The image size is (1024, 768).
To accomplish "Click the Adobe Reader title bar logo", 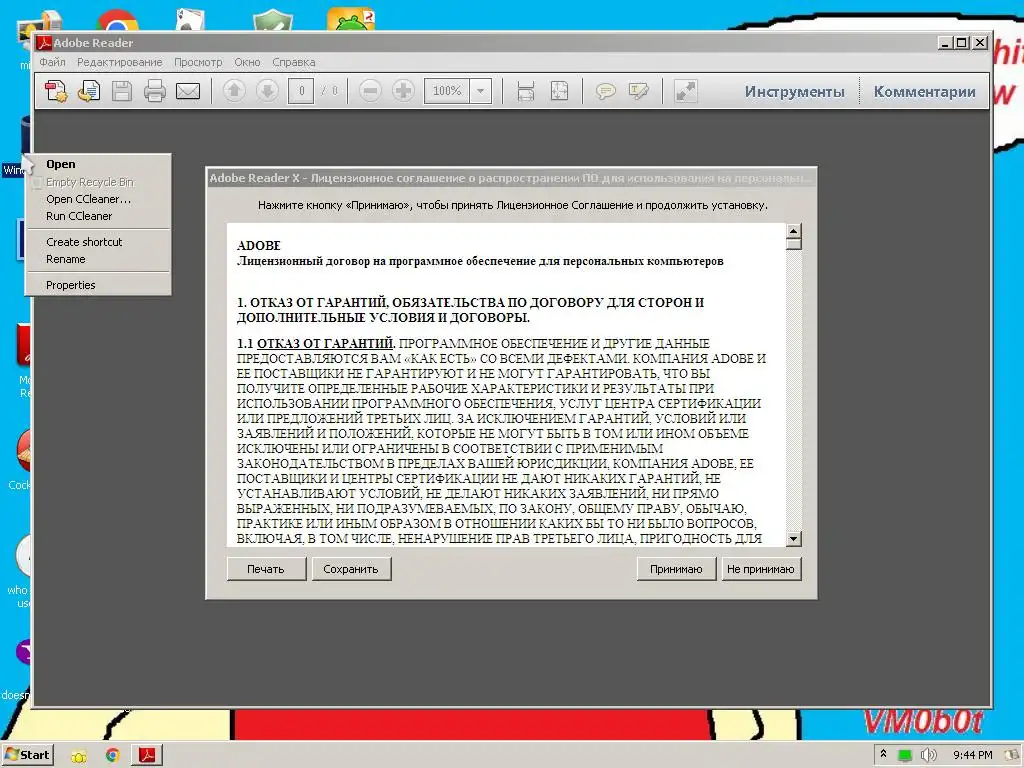I will tap(44, 42).
